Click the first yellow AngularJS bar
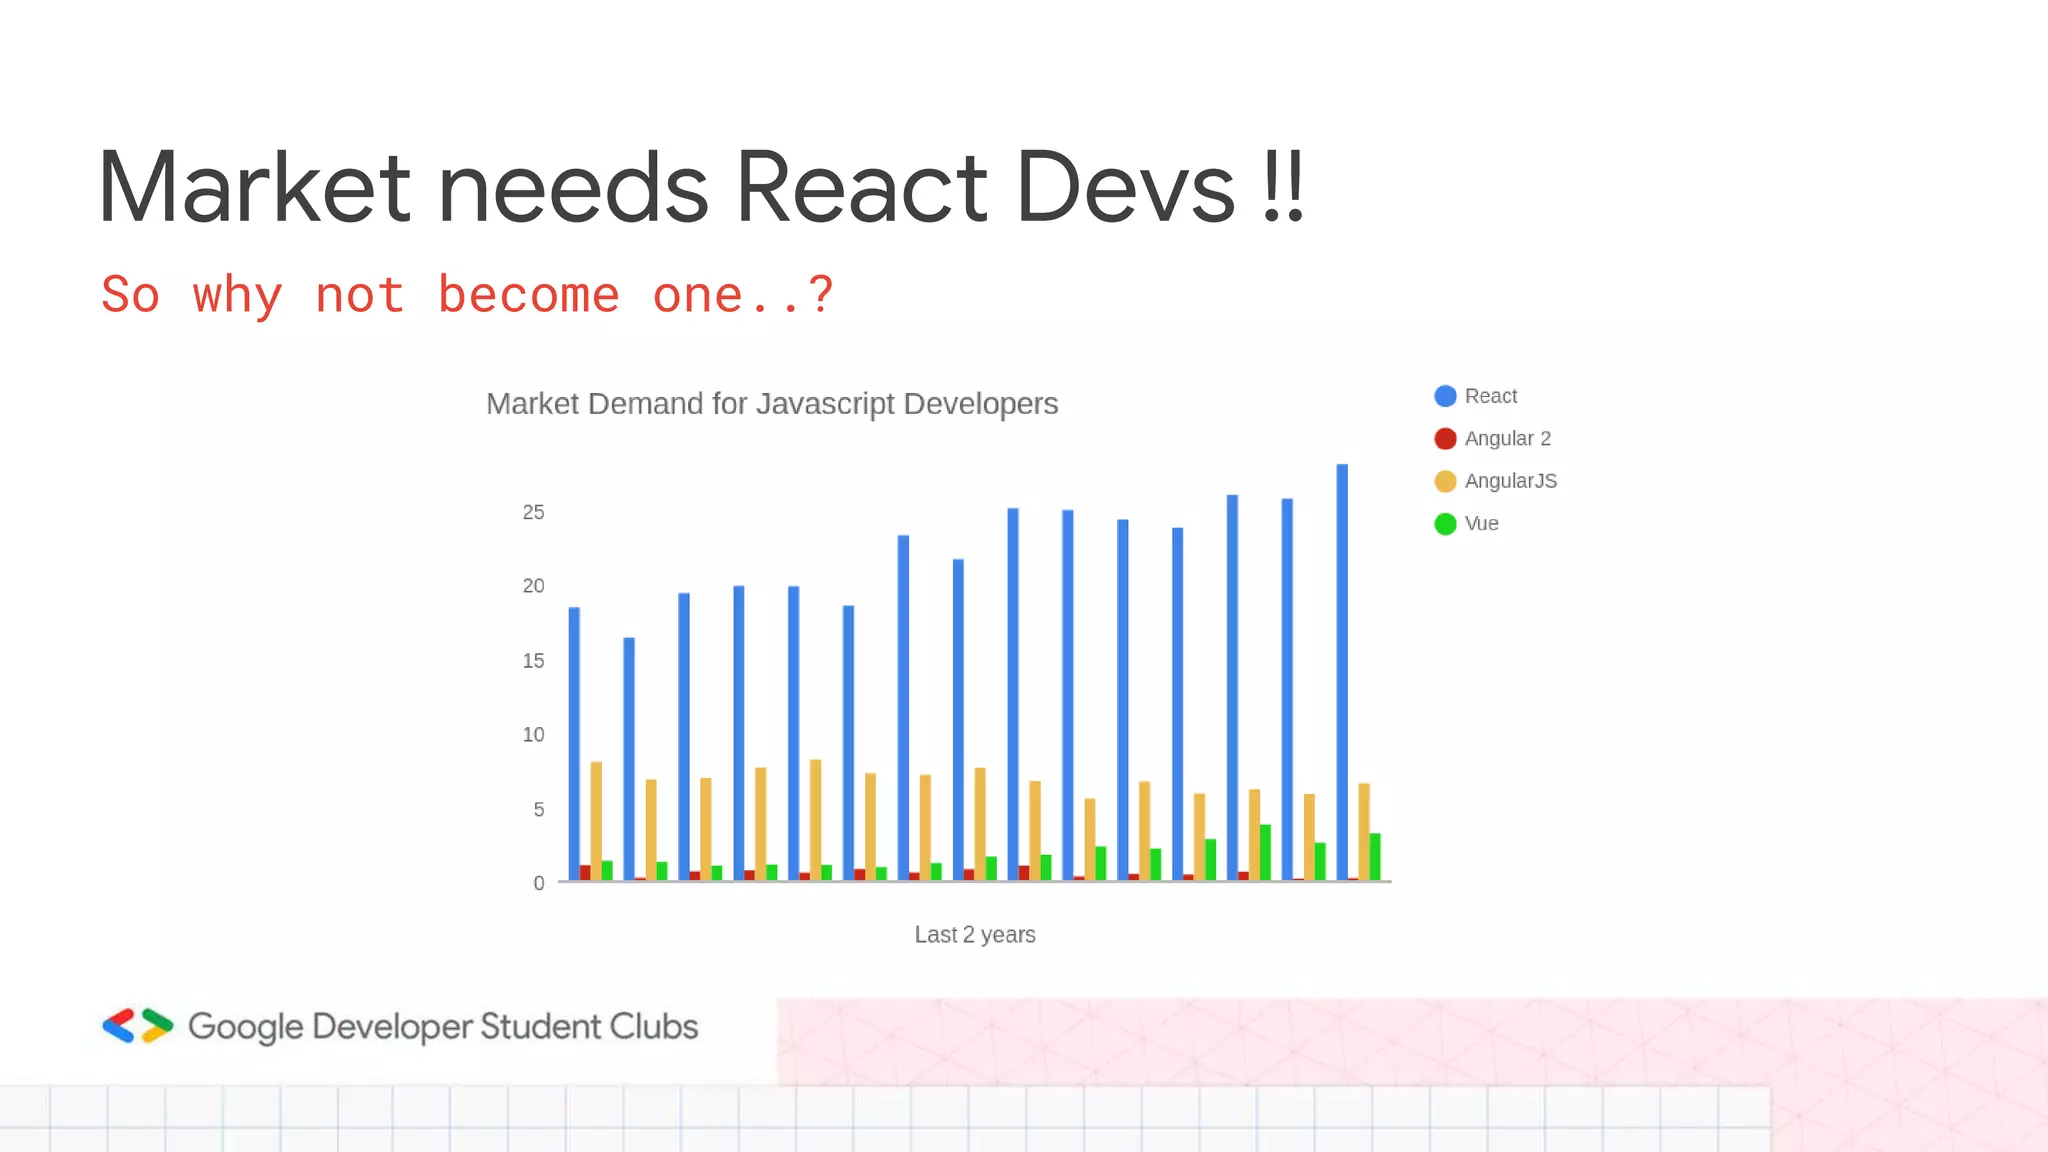 [x=596, y=821]
